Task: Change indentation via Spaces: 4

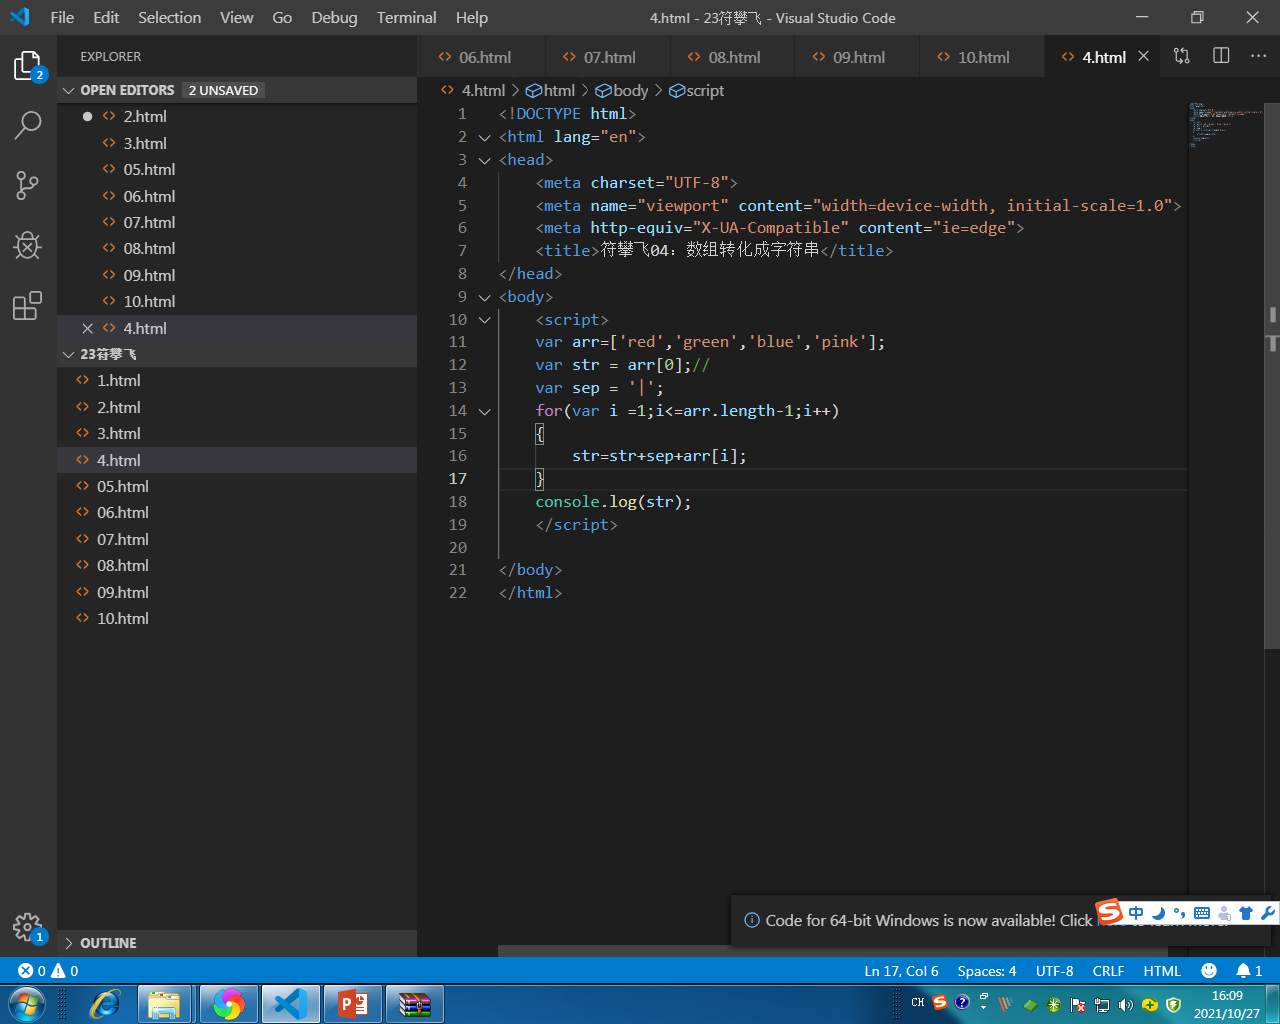Action: 987,971
